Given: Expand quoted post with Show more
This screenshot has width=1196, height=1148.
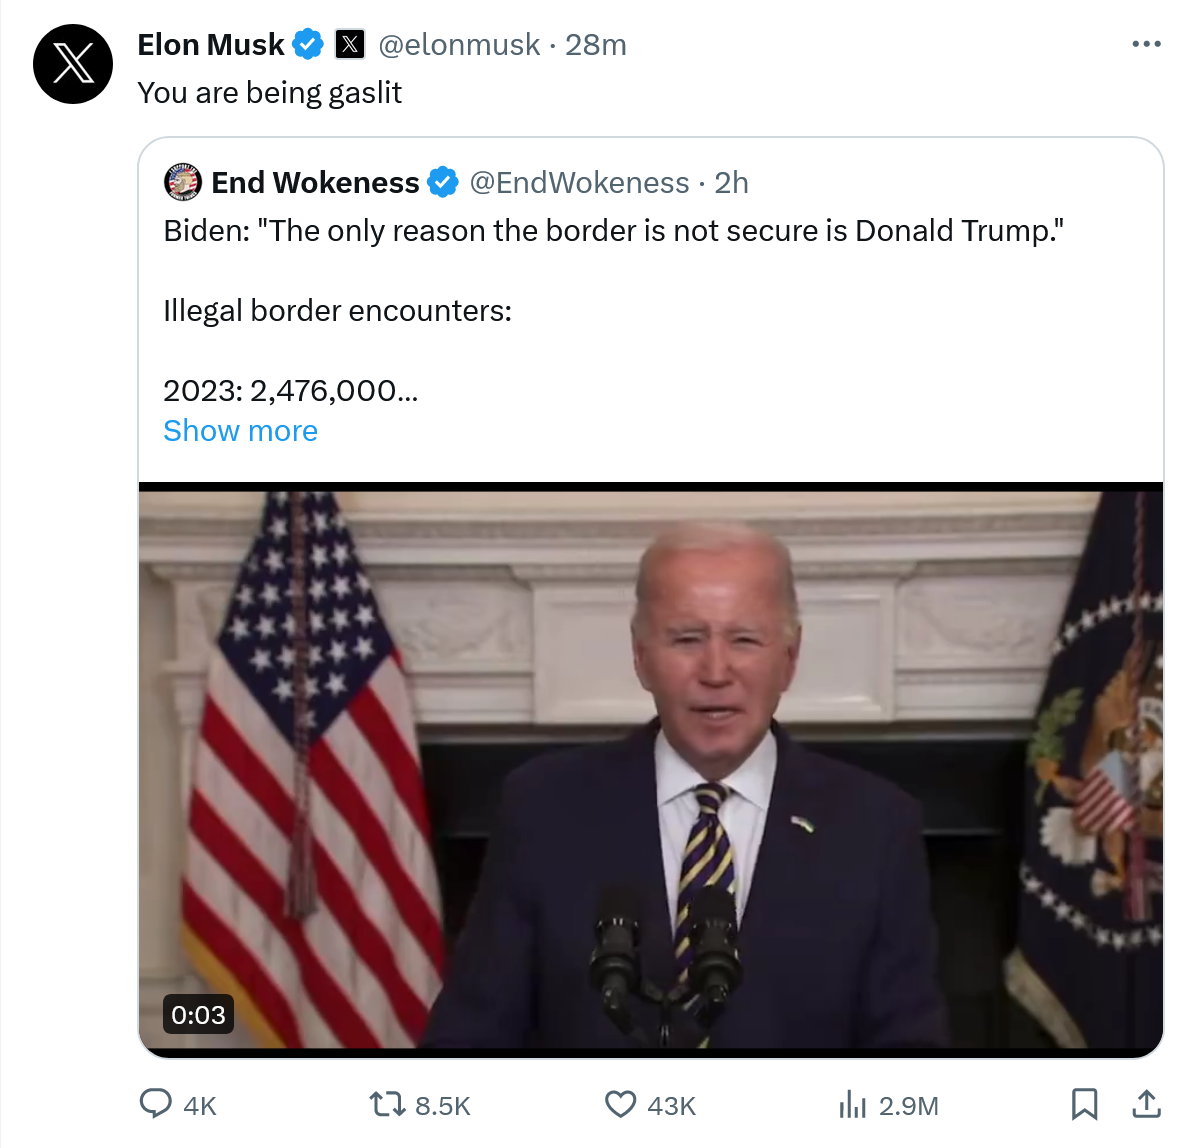Looking at the screenshot, I should (x=240, y=431).
